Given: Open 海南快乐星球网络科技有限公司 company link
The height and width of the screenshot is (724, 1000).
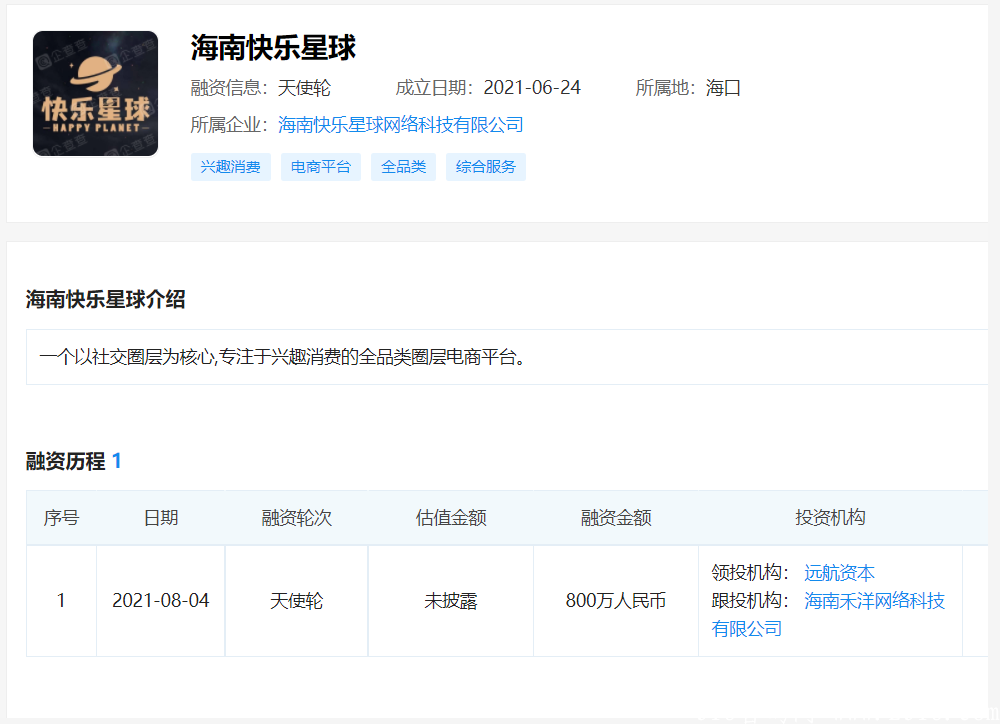Looking at the screenshot, I should click(401, 125).
